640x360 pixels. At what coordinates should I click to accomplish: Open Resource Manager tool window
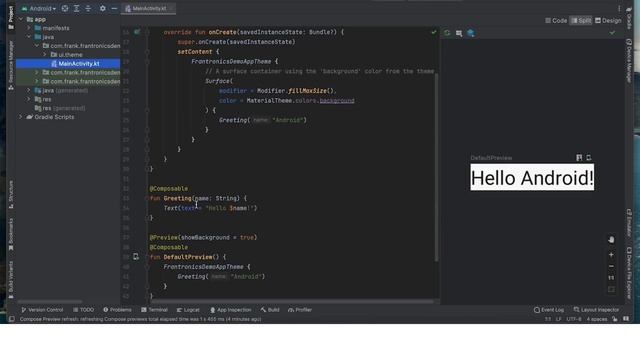tap(11, 65)
